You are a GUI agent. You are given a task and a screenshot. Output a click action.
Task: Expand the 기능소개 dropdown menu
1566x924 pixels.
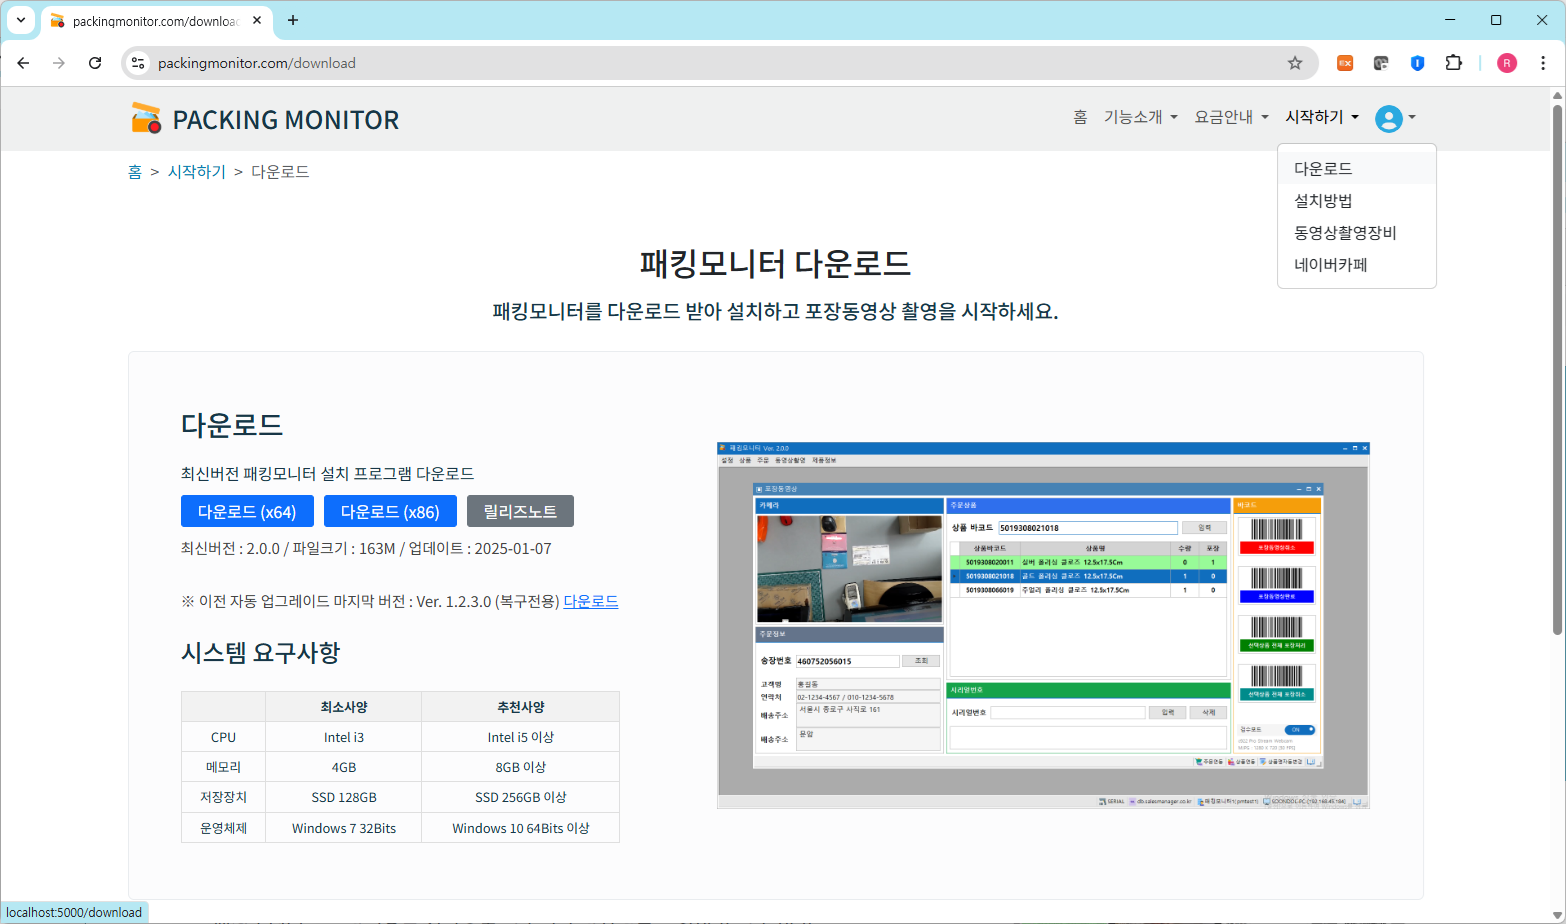(1140, 117)
